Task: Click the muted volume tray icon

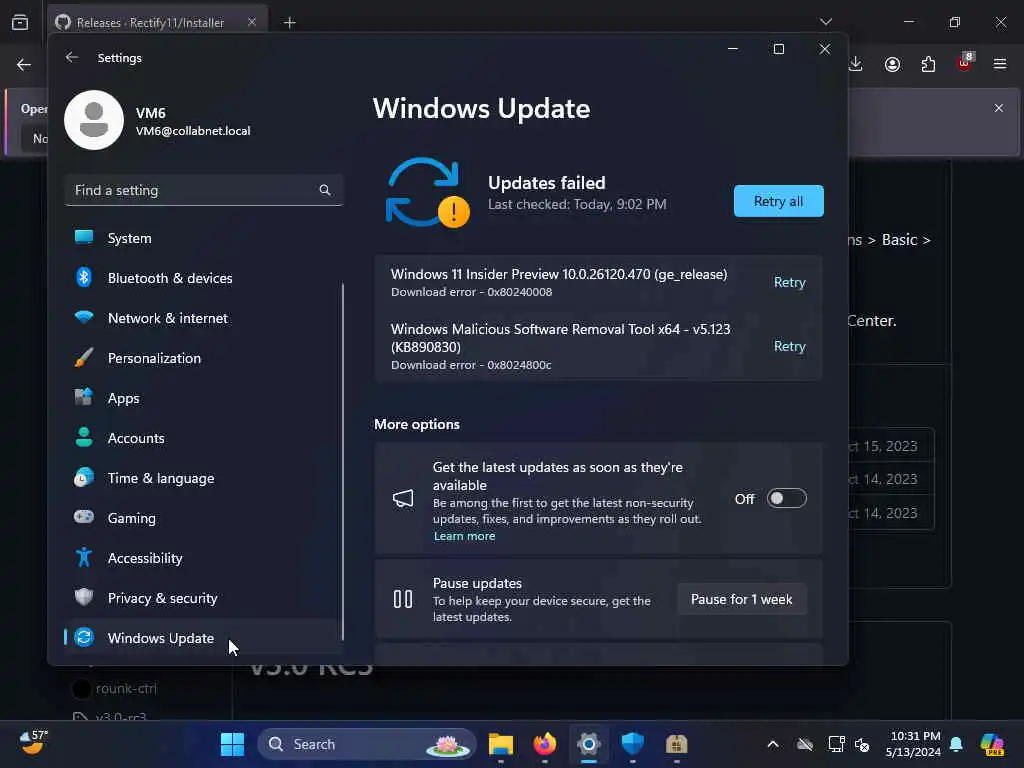Action: tap(862, 744)
